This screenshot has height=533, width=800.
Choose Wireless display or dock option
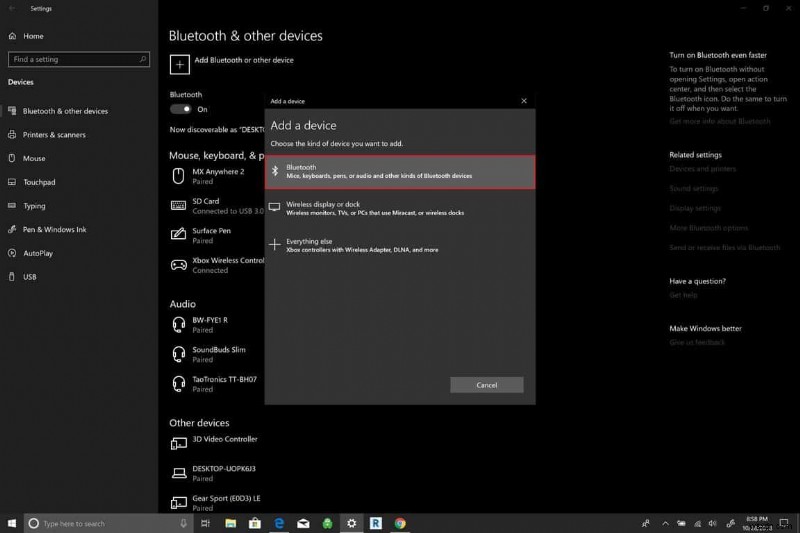(x=399, y=208)
